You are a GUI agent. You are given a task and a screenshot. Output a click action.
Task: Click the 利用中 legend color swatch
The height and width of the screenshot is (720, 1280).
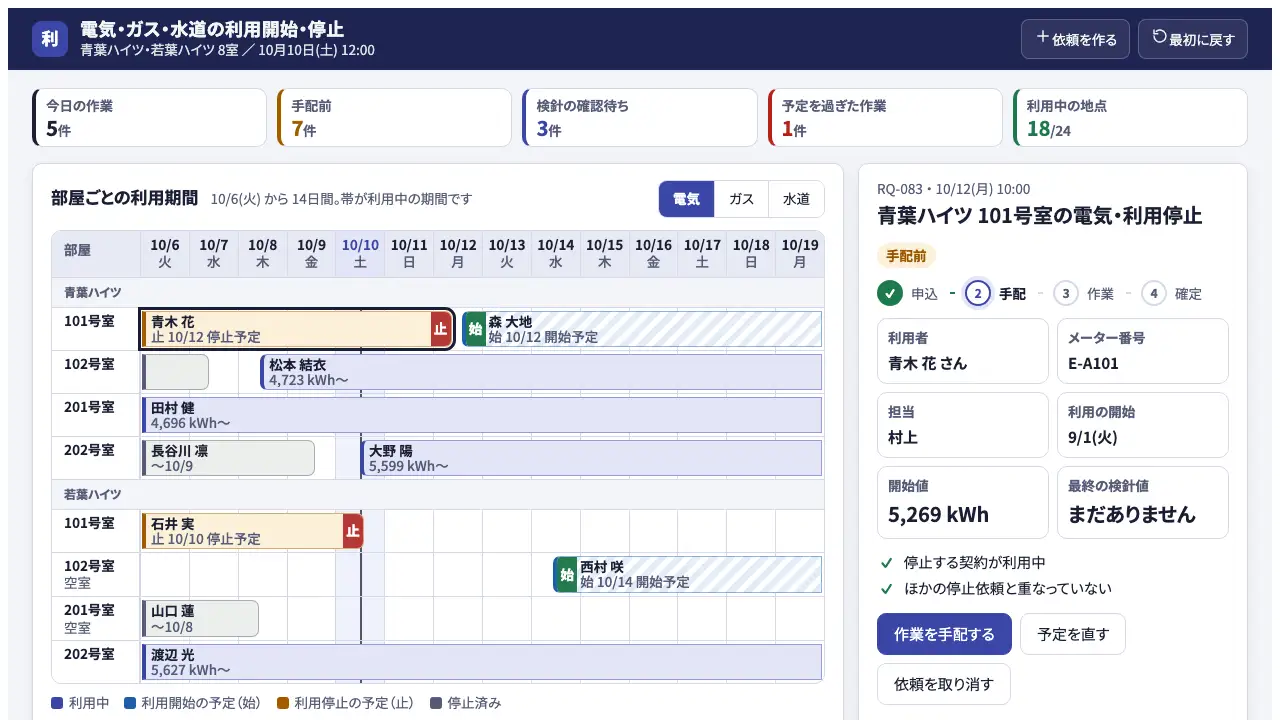tap(57, 703)
